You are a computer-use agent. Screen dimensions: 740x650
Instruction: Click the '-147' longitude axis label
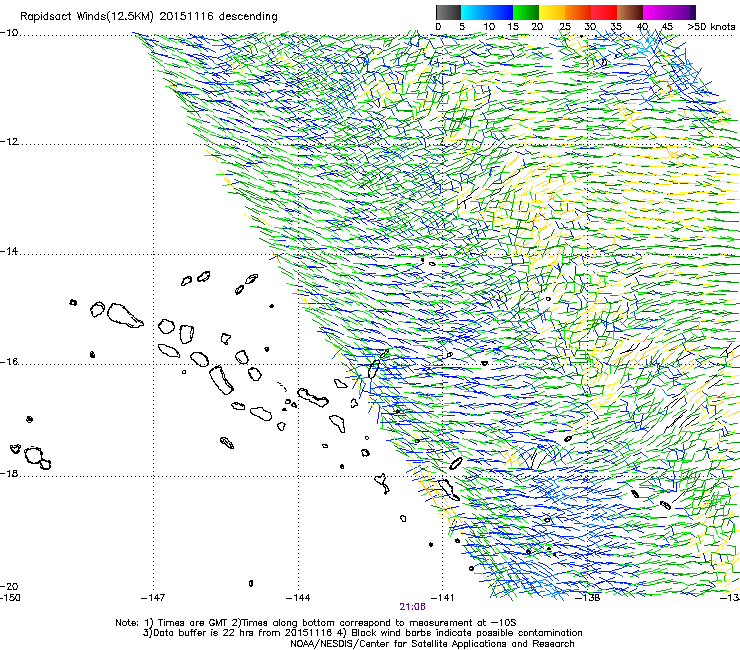pos(153,598)
